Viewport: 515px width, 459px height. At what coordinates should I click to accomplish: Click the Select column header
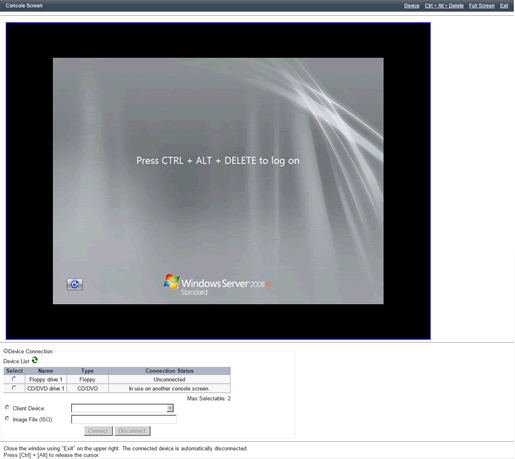click(14, 371)
